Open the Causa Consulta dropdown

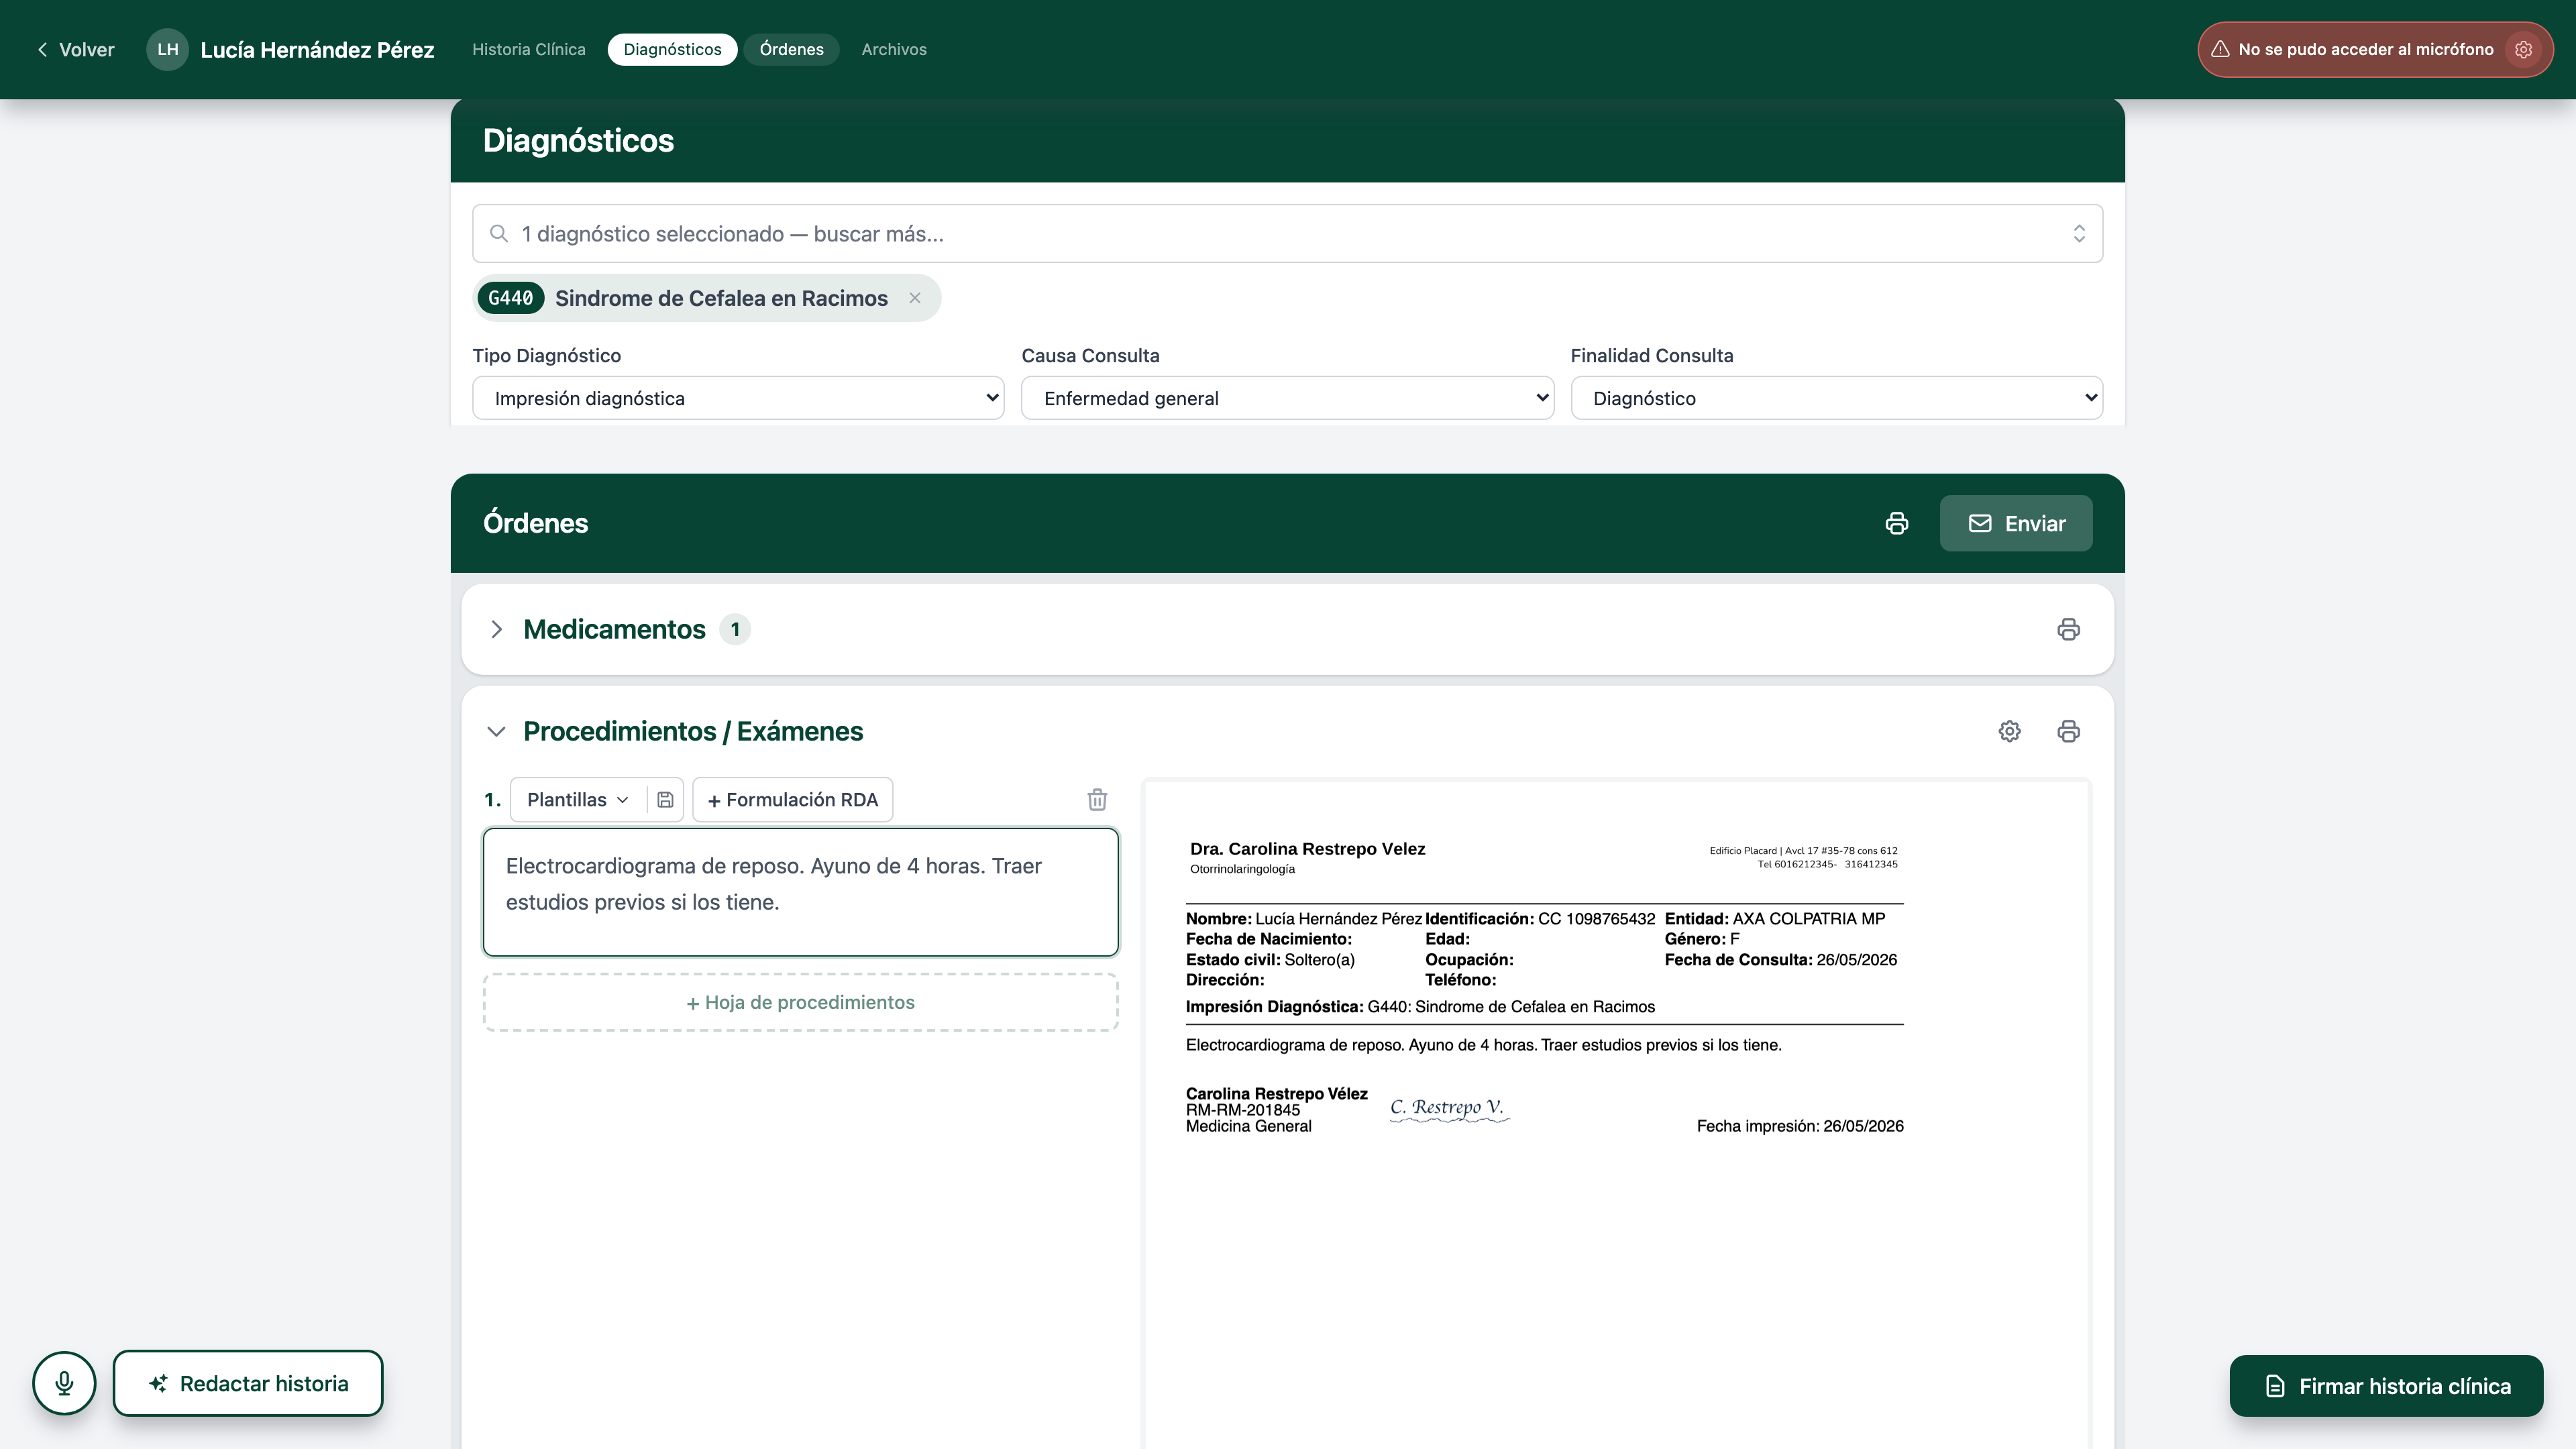tap(1287, 398)
